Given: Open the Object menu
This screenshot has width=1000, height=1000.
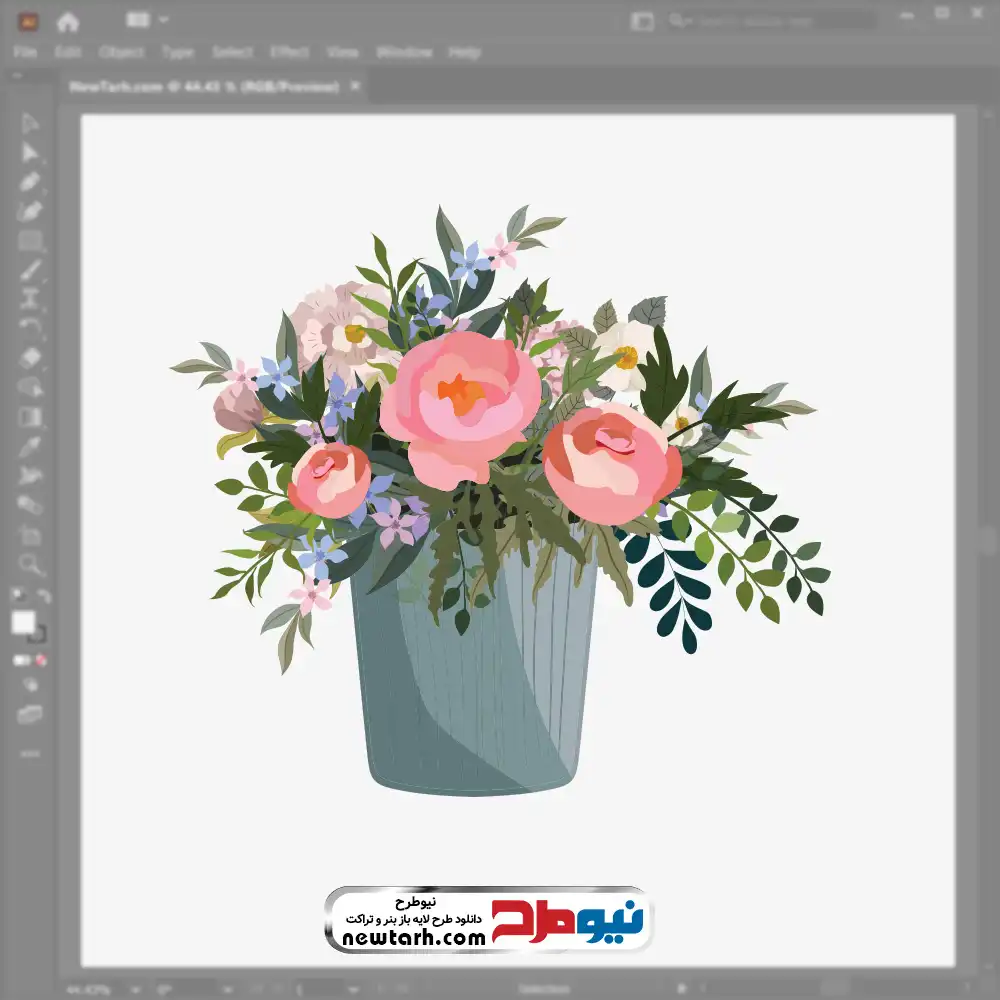Looking at the screenshot, I should [121, 52].
